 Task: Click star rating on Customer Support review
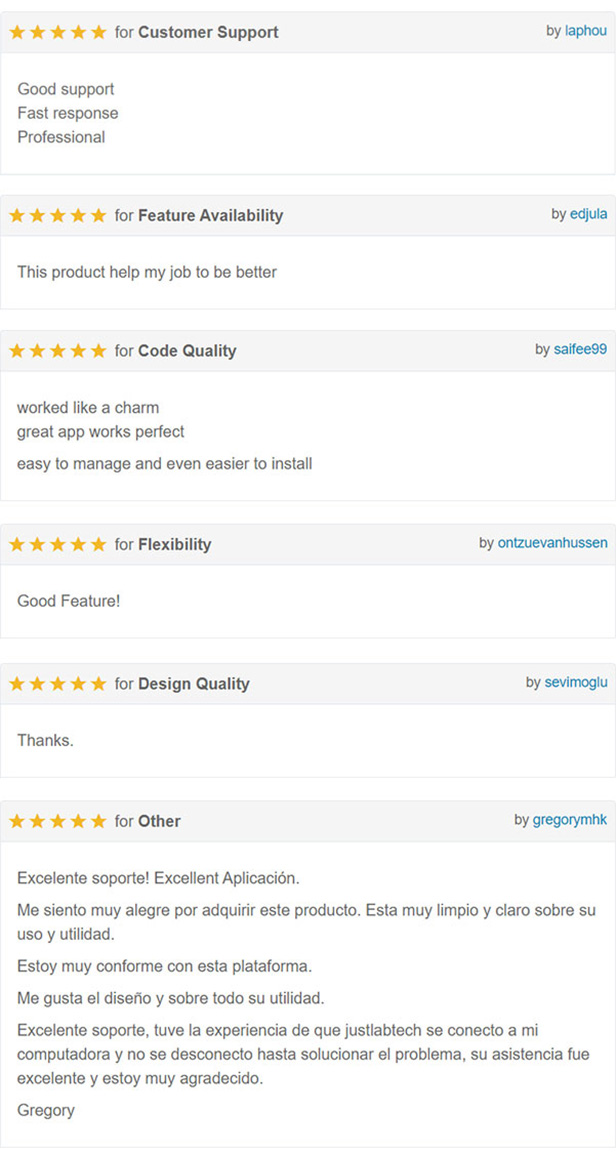tap(57, 32)
